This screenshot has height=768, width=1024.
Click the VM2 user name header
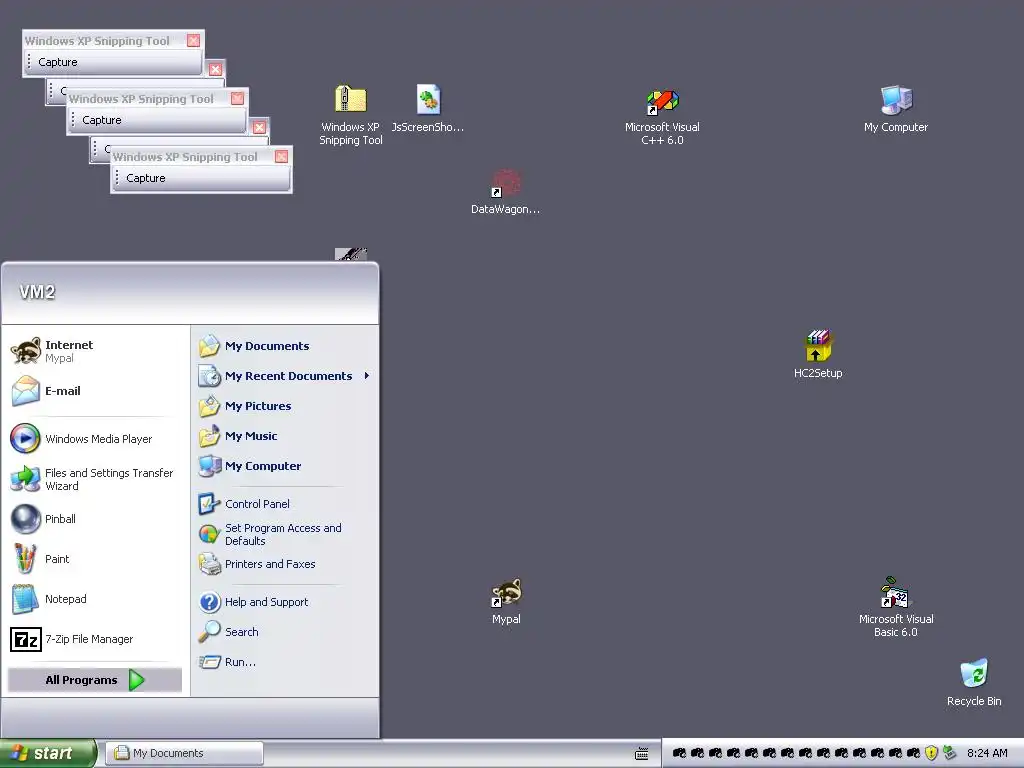37,292
